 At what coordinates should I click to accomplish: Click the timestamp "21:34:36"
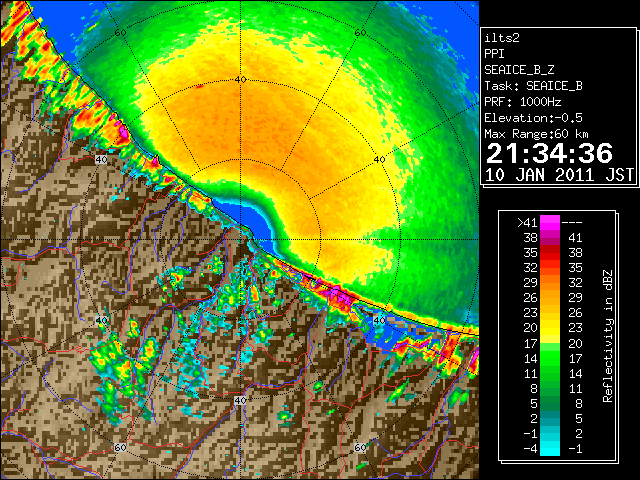549,153
